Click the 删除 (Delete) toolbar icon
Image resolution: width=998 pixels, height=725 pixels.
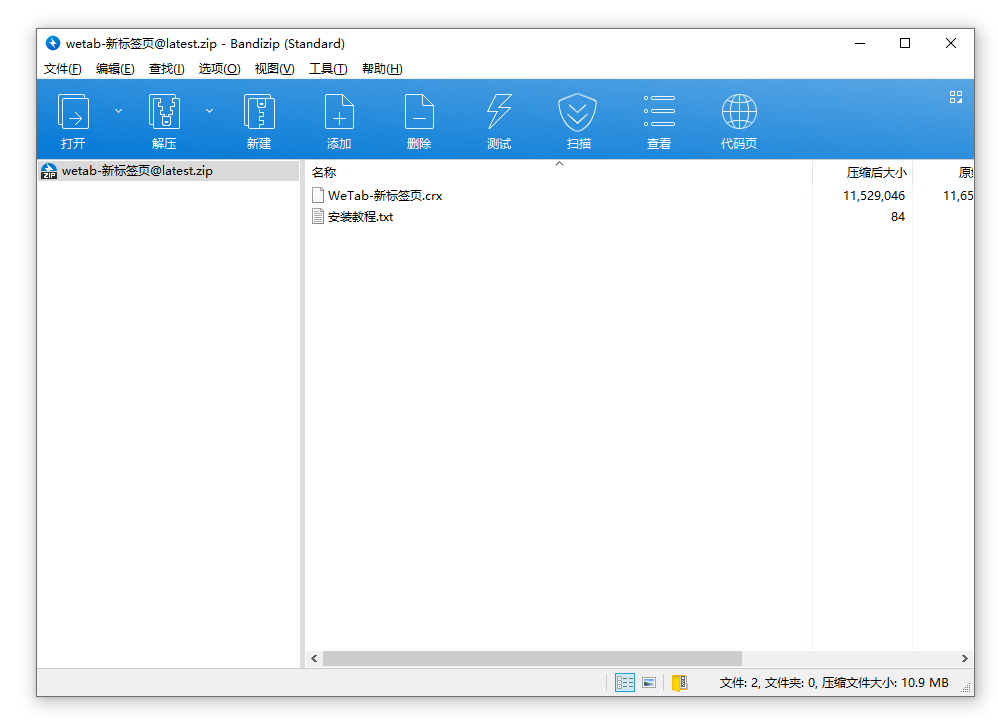point(419,112)
